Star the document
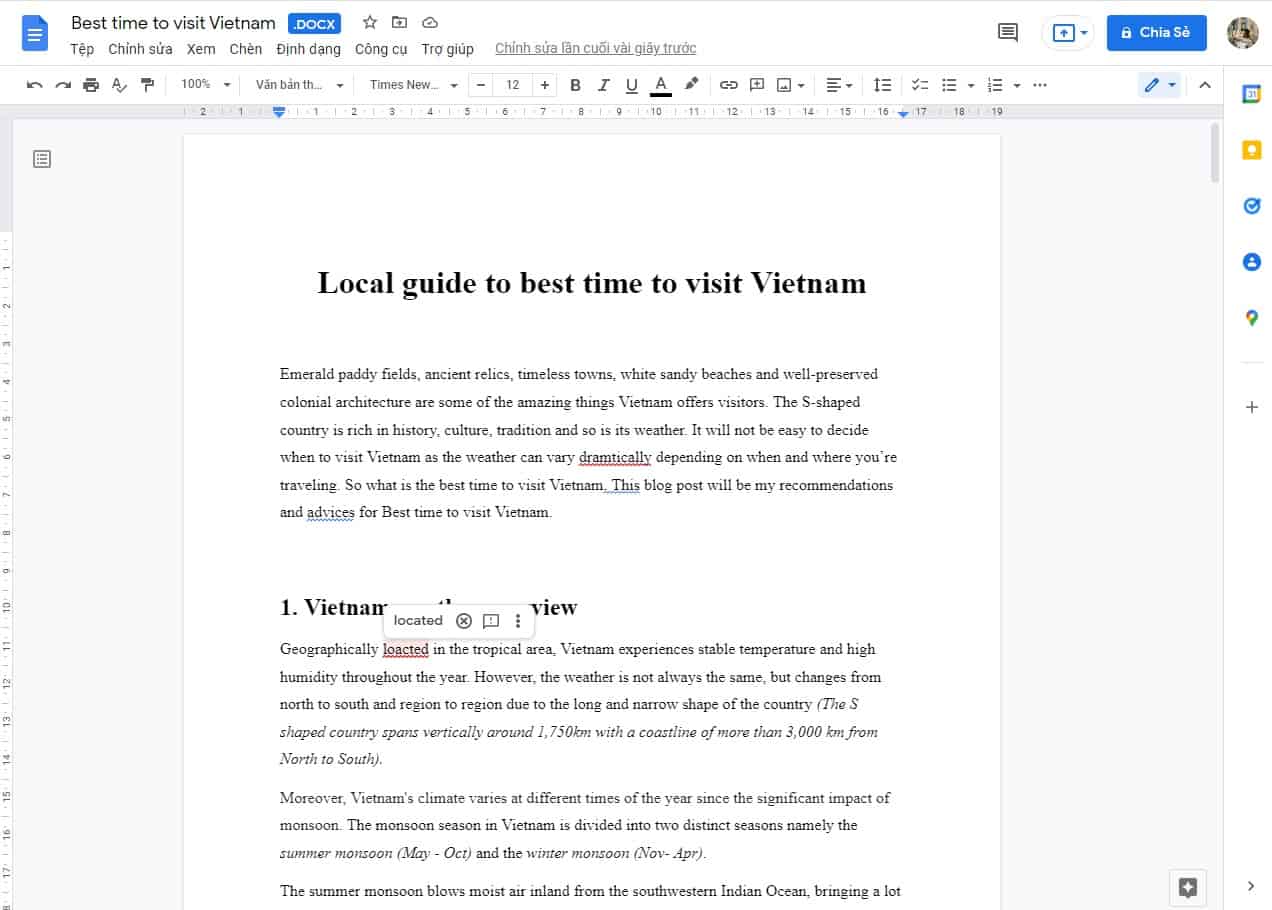 pyautogui.click(x=369, y=22)
